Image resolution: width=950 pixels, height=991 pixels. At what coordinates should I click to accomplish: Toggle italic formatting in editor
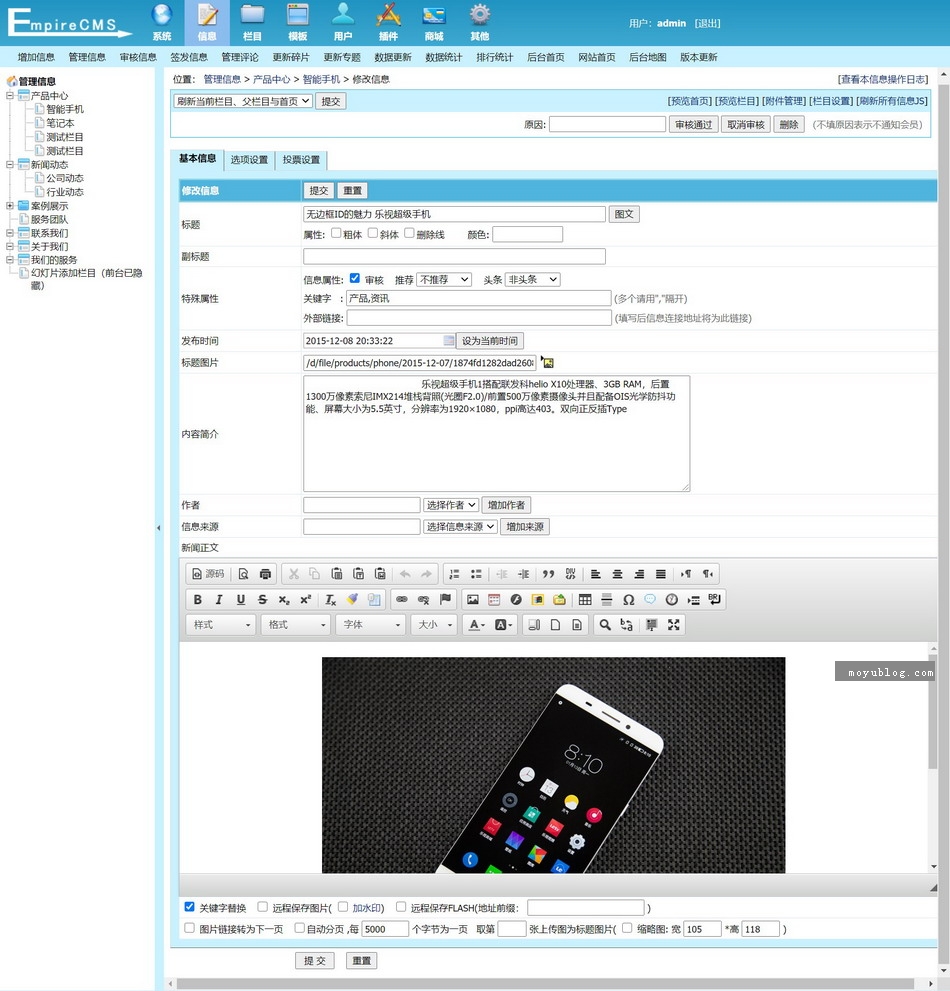(x=219, y=599)
